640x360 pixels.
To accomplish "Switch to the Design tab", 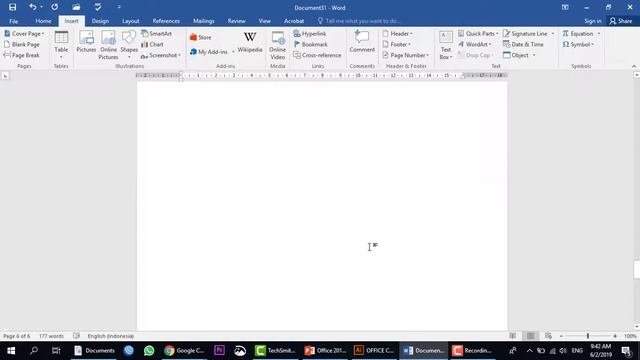I will pyautogui.click(x=100, y=21).
